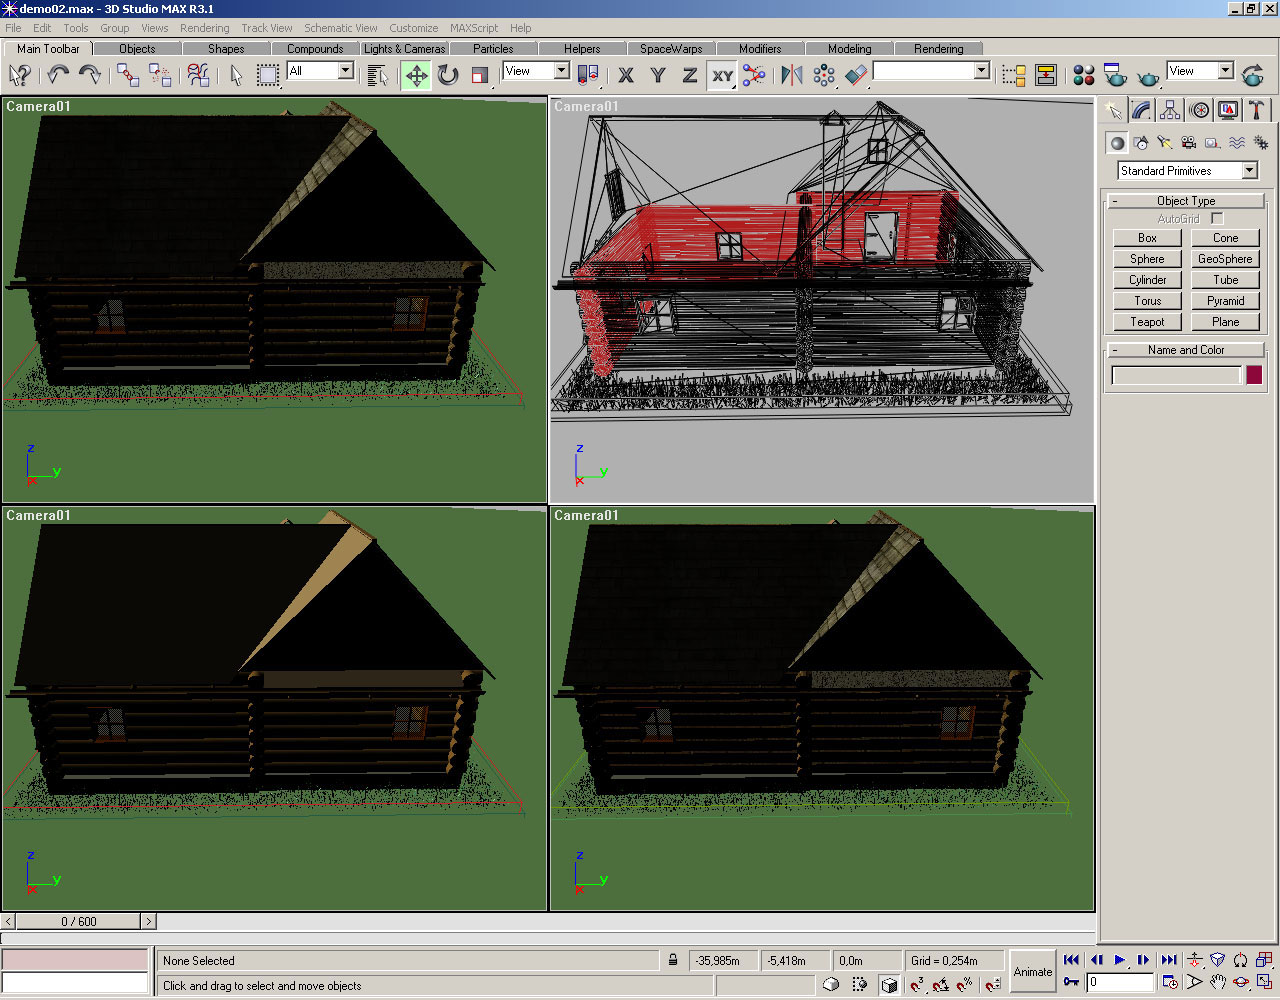Viewport: 1280px width, 1000px height.
Task: Click the Mirror Selected Objects icon
Action: (x=792, y=75)
